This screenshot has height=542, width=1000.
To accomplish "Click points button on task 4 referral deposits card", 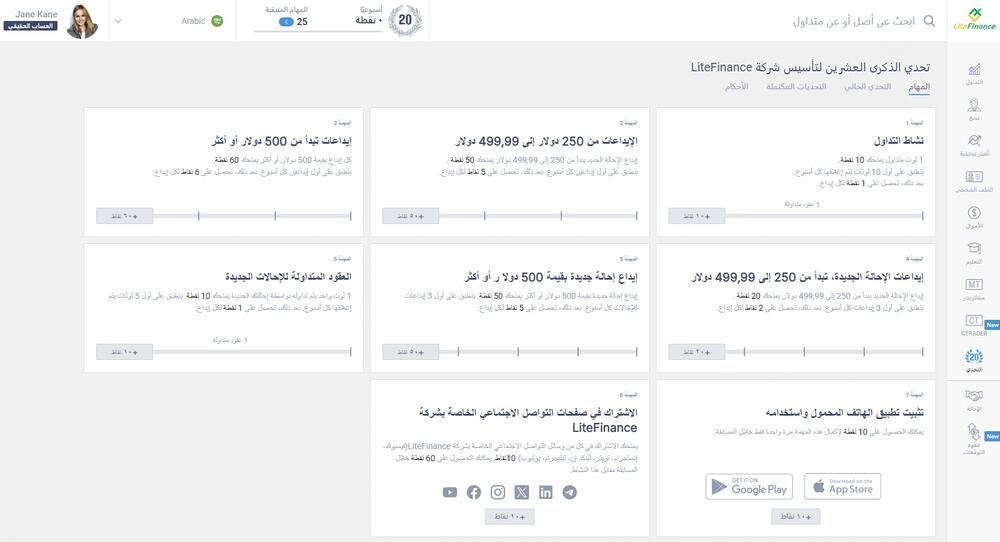I will coord(696,352).
